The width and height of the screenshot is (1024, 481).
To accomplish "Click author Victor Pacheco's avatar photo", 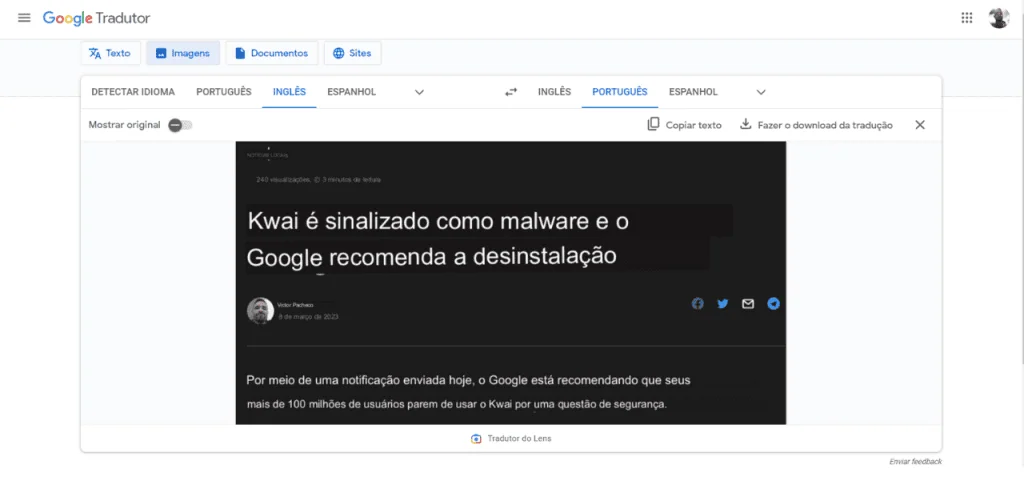I will click(260, 311).
